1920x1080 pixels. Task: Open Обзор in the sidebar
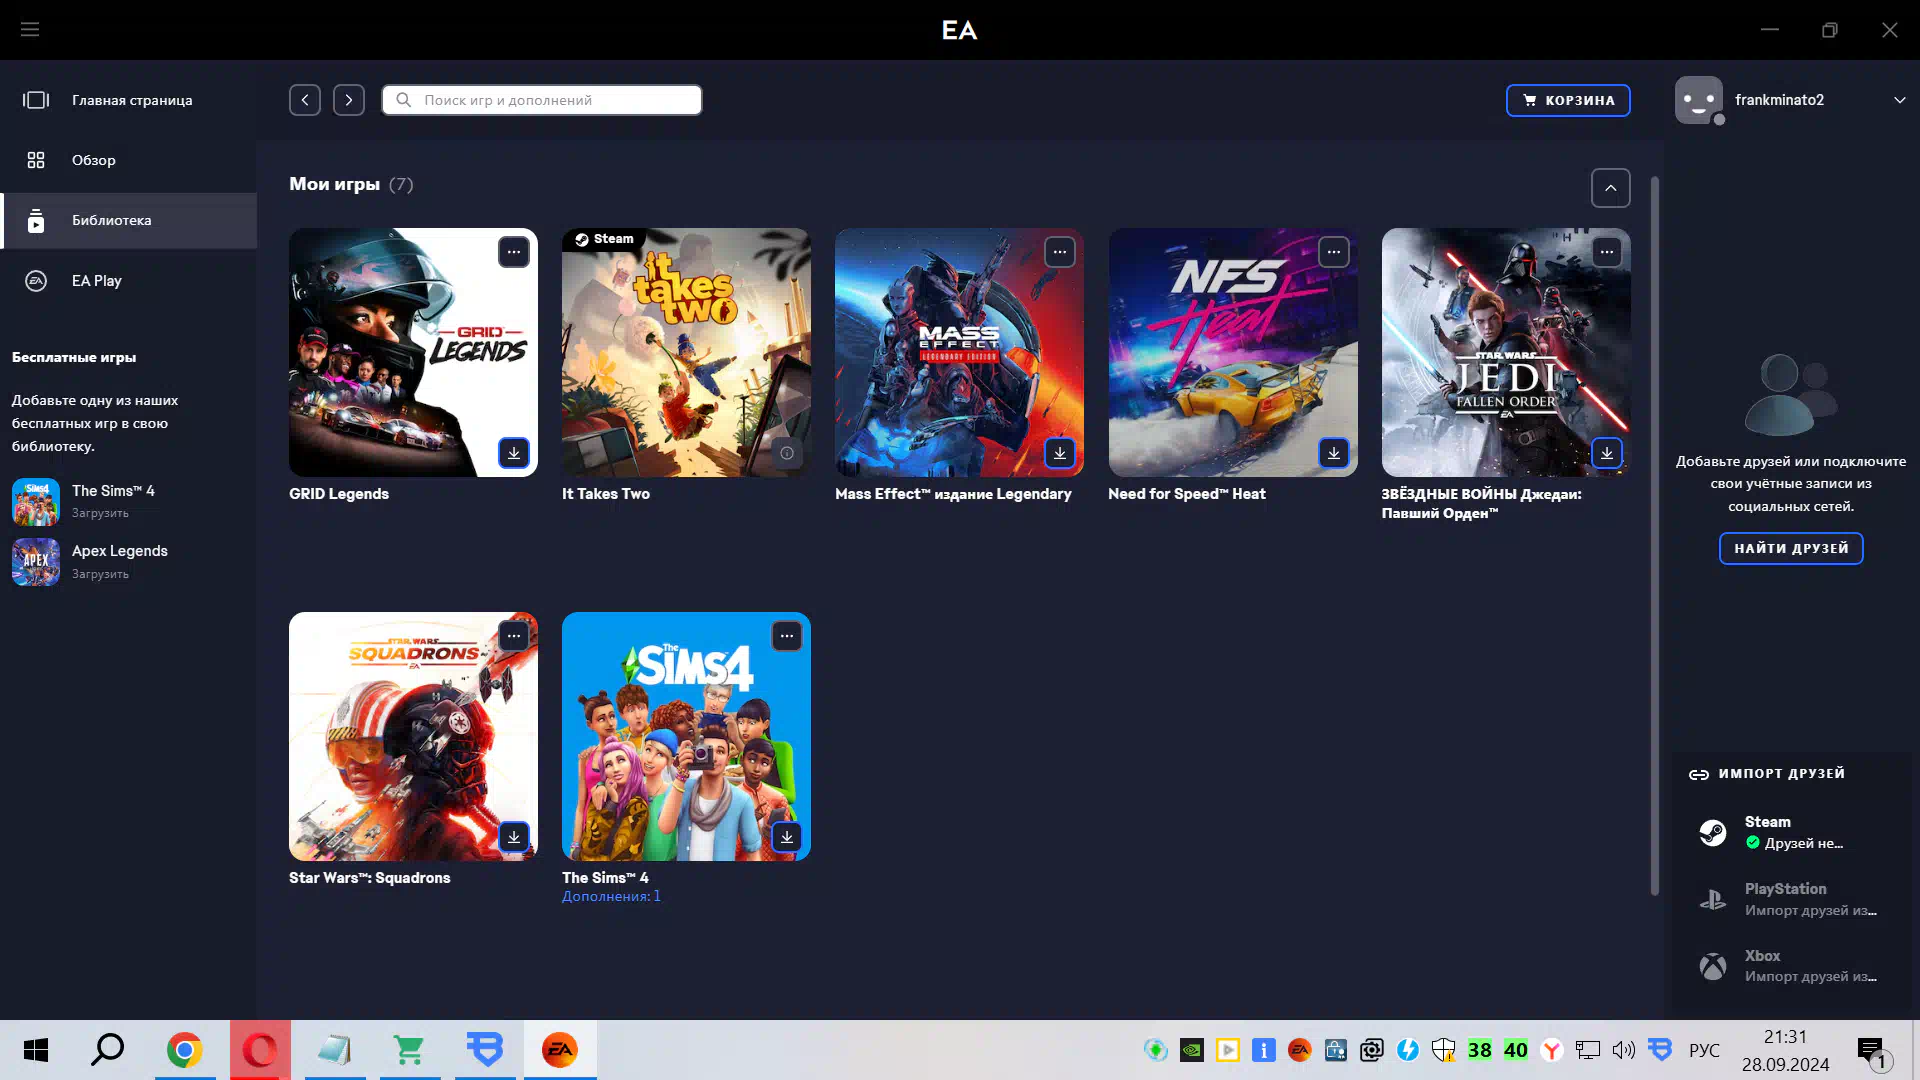point(129,160)
